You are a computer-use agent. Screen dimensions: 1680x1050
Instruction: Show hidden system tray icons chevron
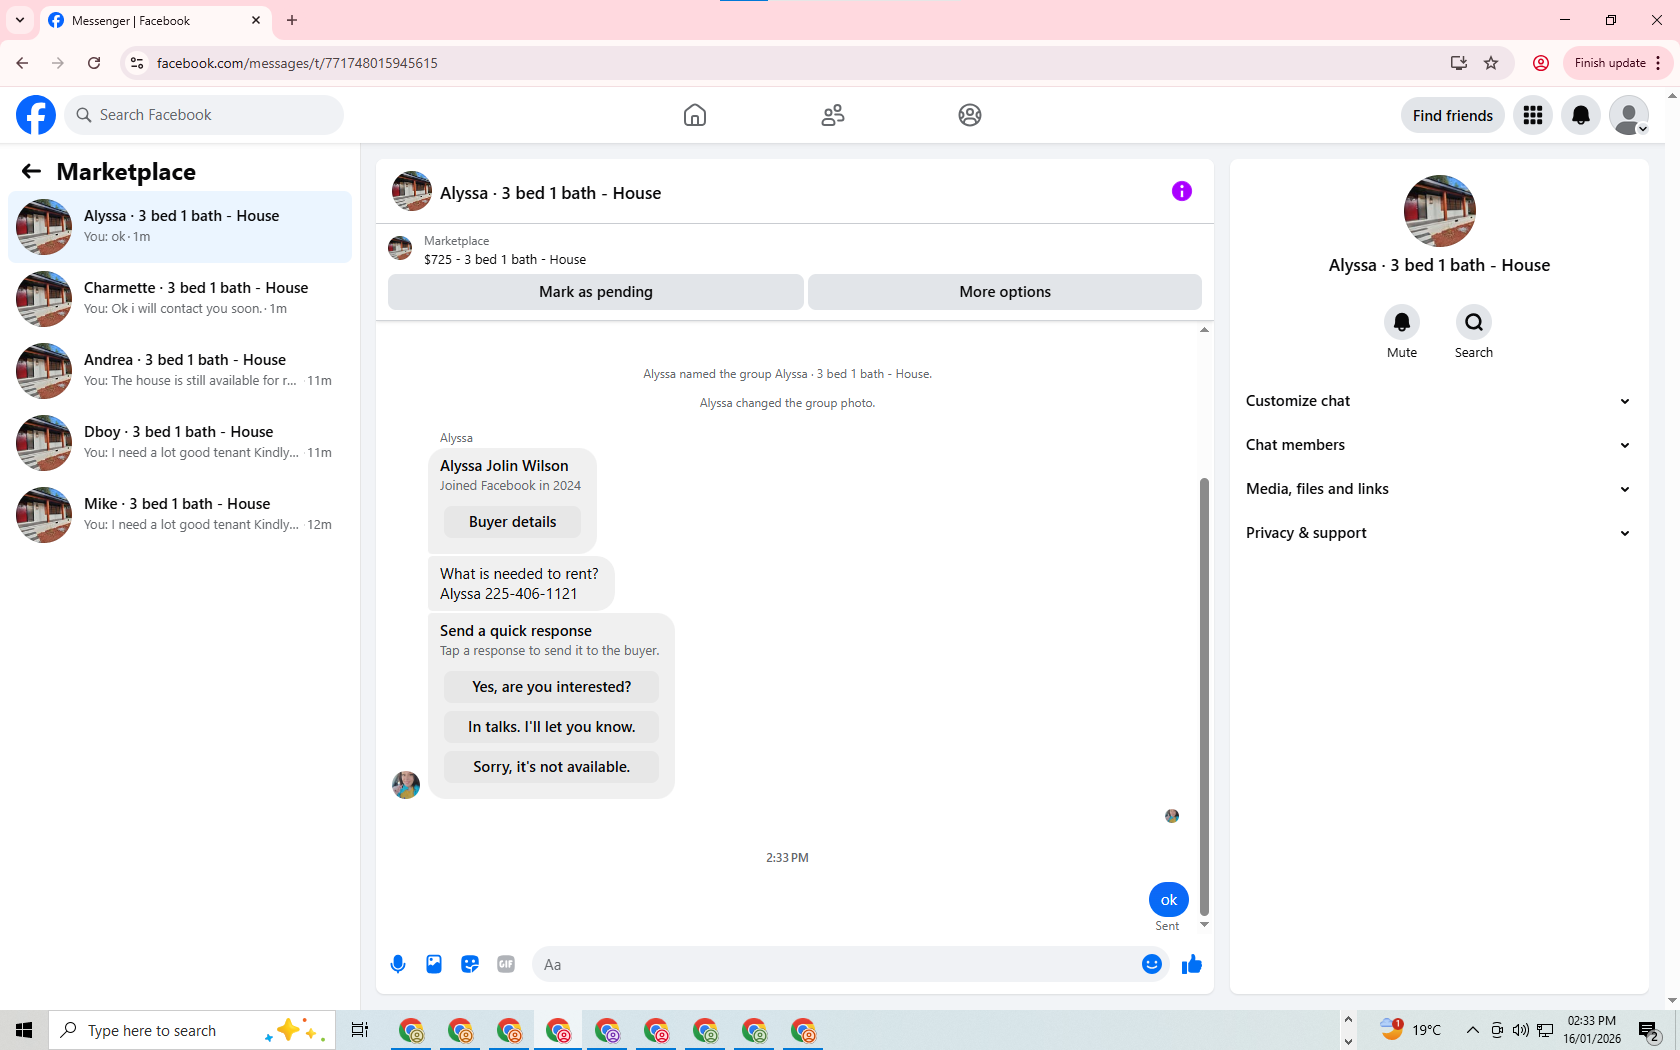[x=1472, y=1030]
